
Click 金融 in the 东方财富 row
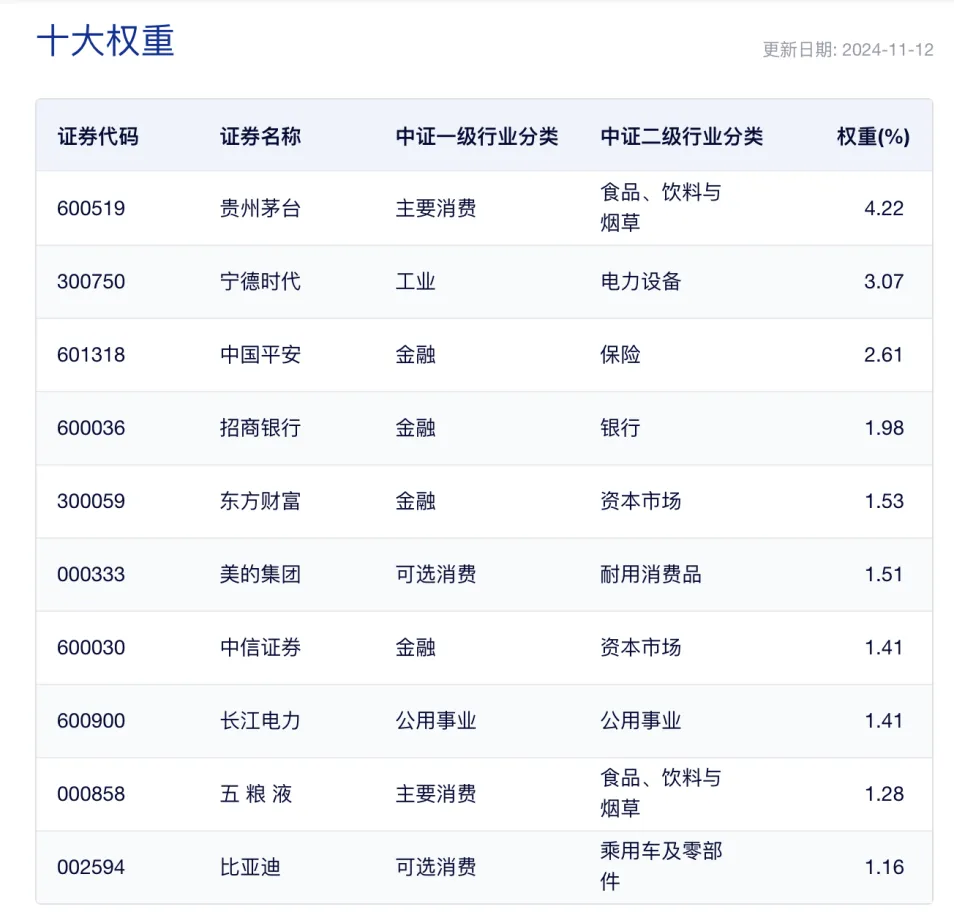[416, 501]
